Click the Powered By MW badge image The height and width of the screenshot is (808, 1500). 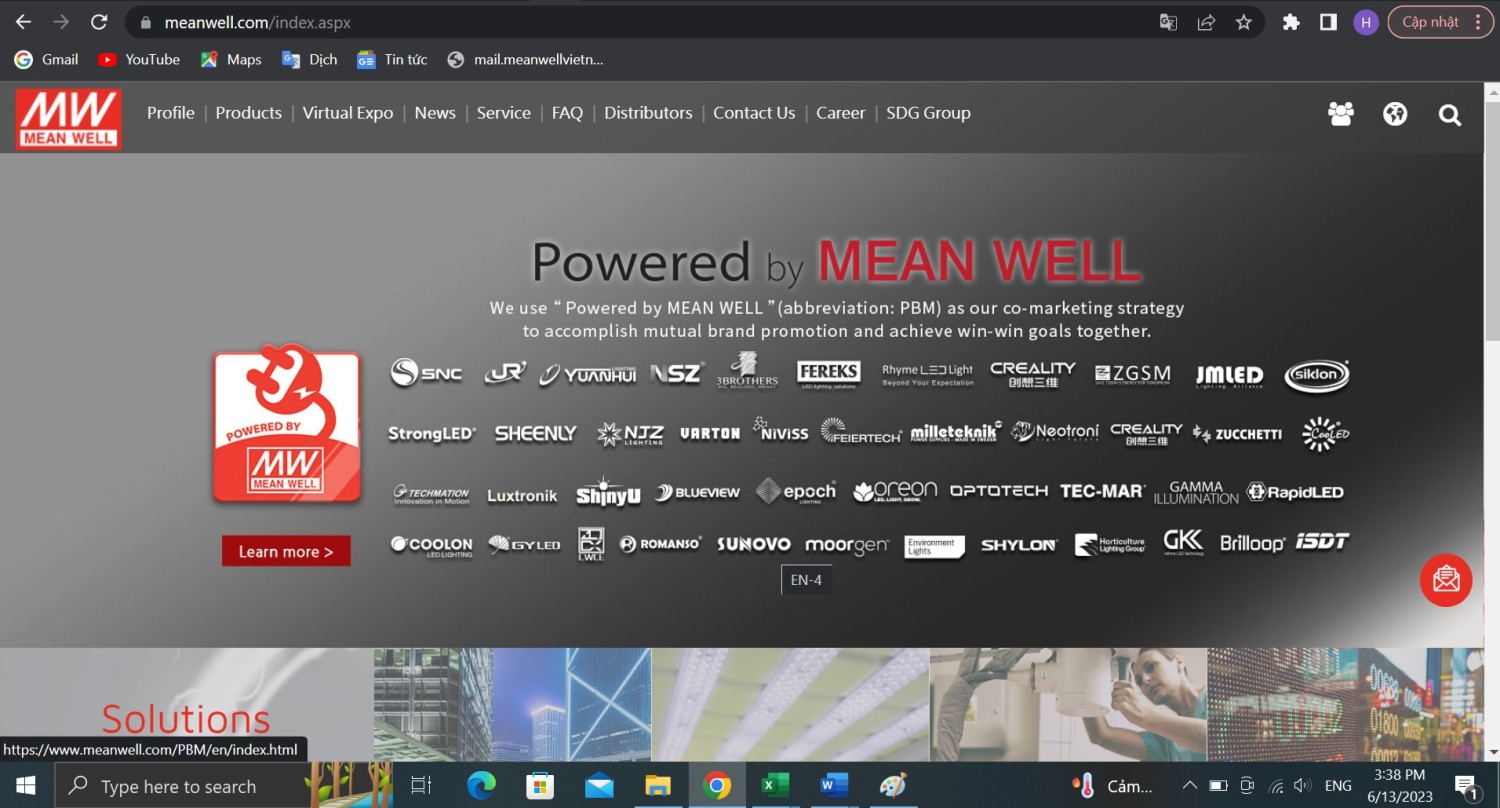tap(286, 424)
